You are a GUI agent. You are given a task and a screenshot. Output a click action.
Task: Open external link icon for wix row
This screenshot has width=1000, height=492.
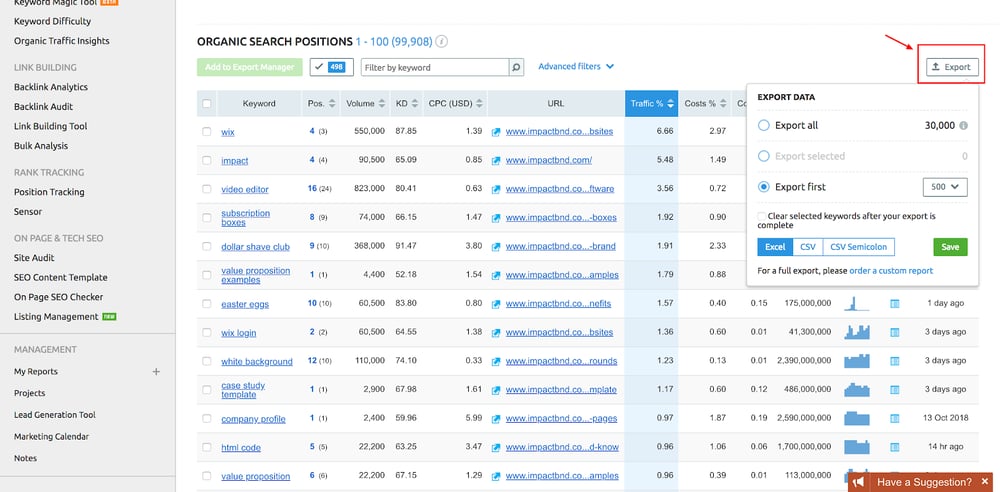[496, 132]
